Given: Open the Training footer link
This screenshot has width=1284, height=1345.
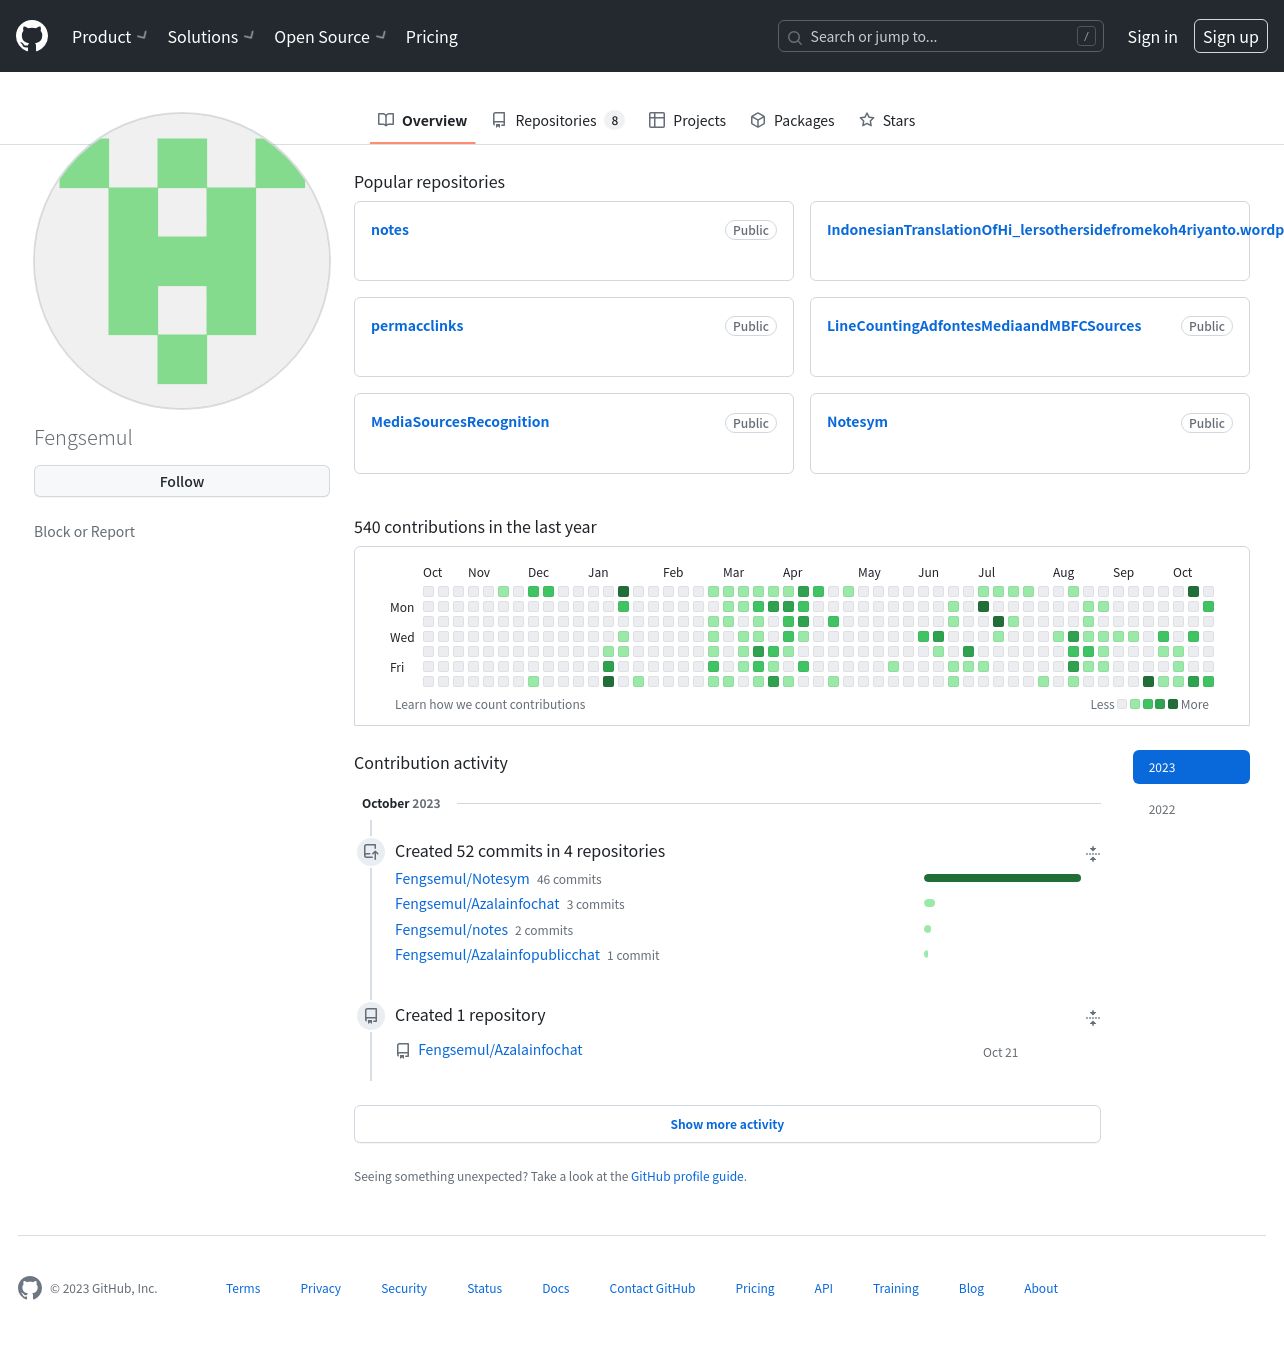Looking at the screenshot, I should click(x=896, y=1289).
